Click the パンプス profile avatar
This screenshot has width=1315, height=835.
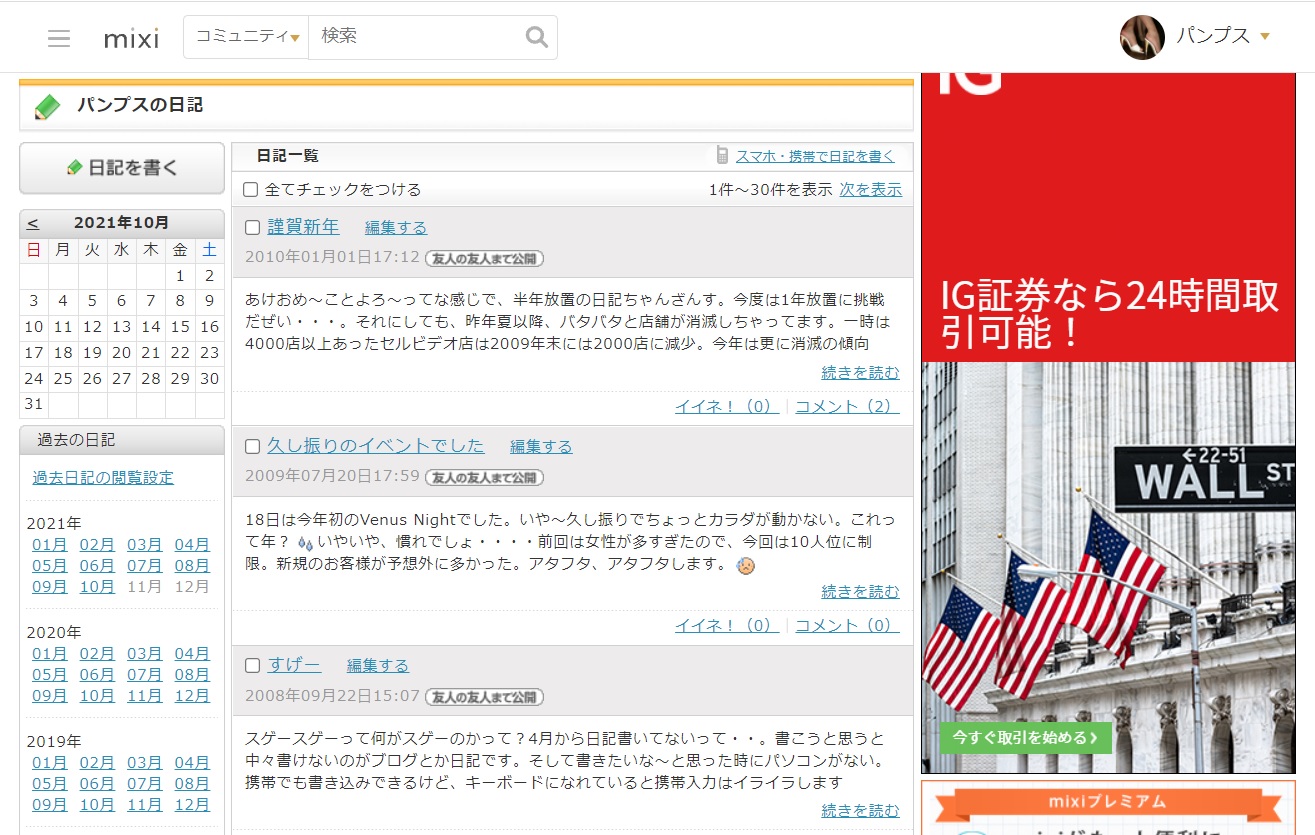(1142, 37)
